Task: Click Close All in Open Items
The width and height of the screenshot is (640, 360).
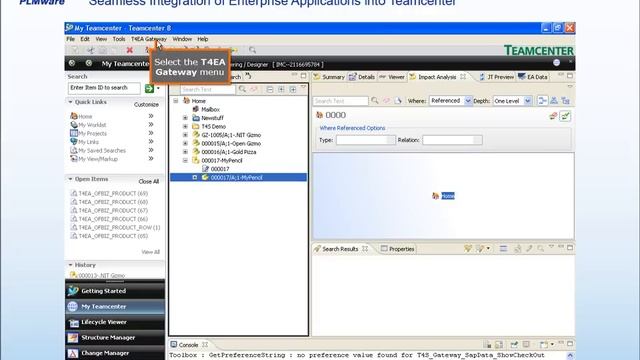Action: (149, 182)
